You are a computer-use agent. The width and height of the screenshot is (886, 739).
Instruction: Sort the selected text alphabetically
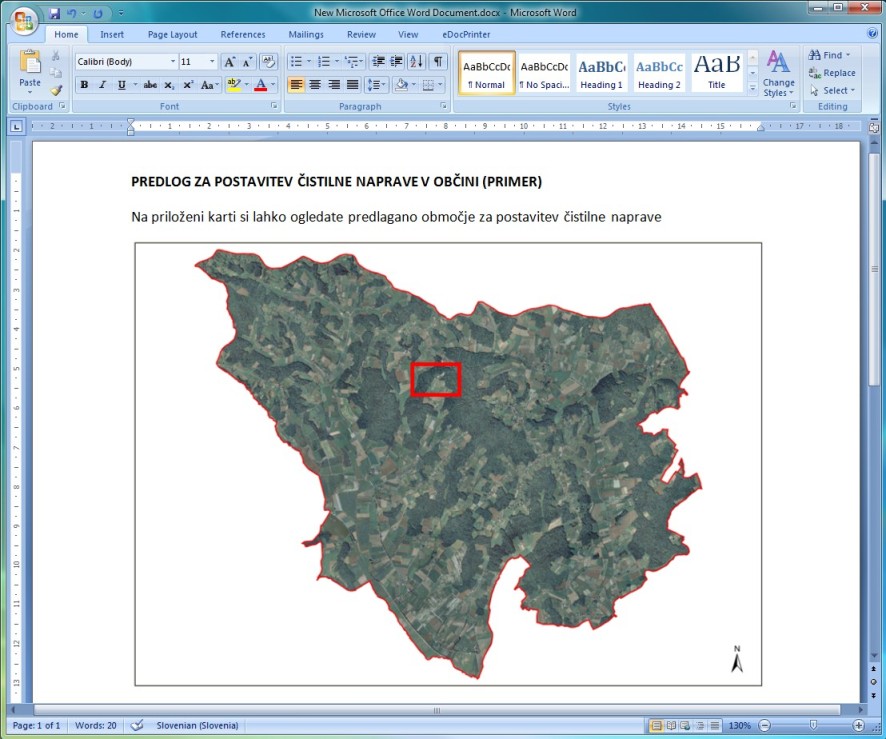(x=416, y=62)
